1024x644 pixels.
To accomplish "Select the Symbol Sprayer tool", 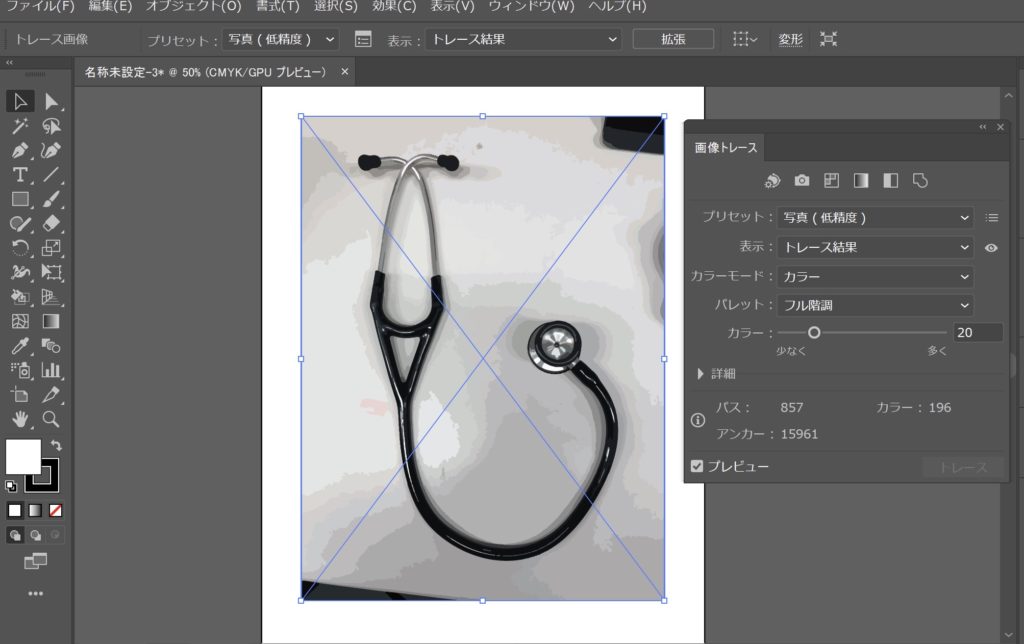I will tap(20, 370).
